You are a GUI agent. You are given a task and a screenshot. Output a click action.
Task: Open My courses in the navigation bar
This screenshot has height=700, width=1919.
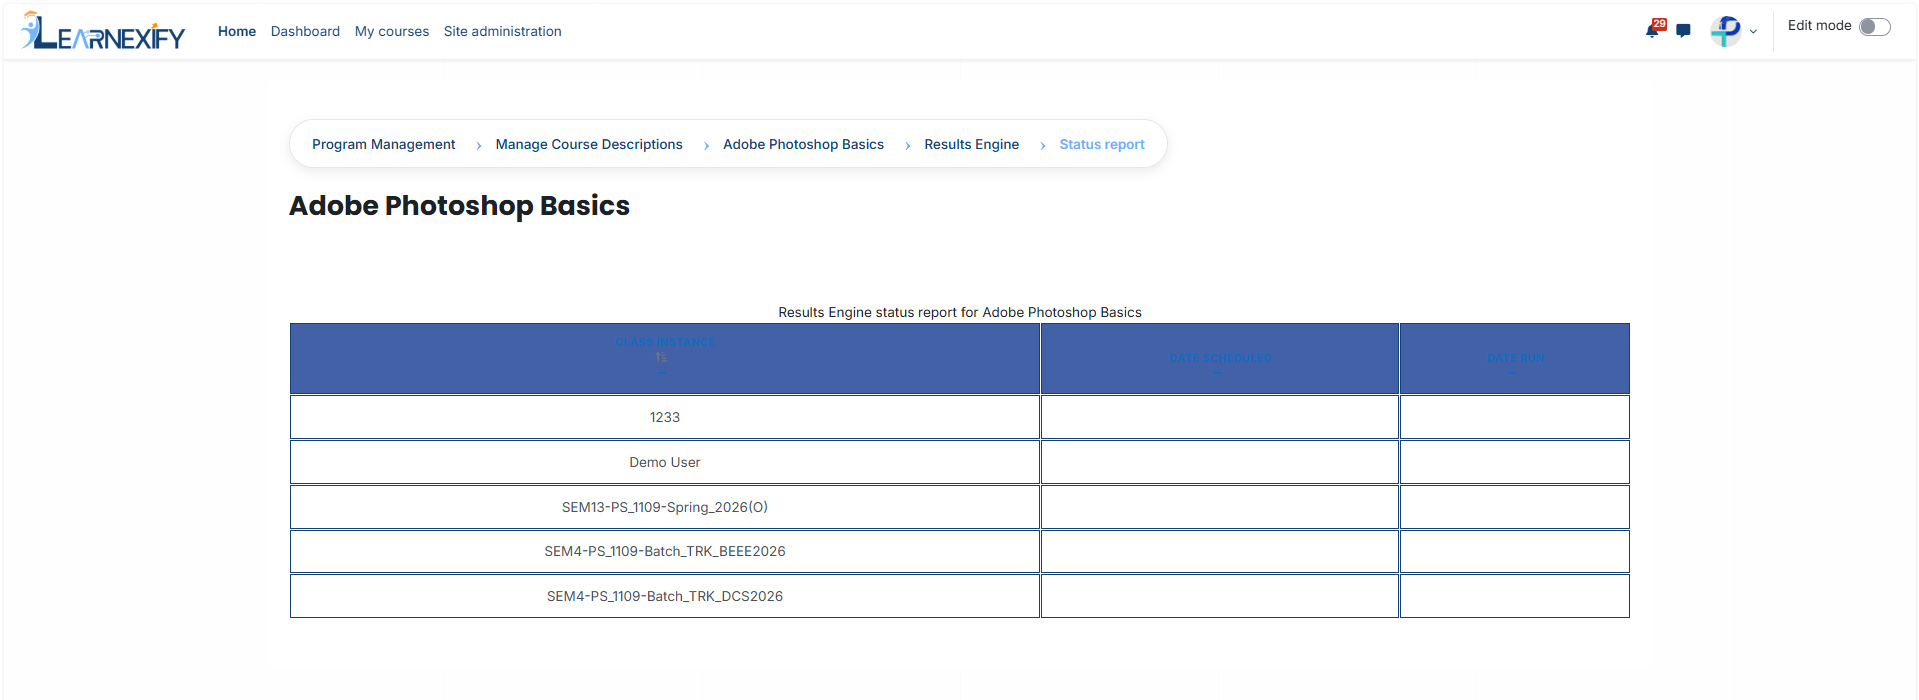(x=392, y=31)
